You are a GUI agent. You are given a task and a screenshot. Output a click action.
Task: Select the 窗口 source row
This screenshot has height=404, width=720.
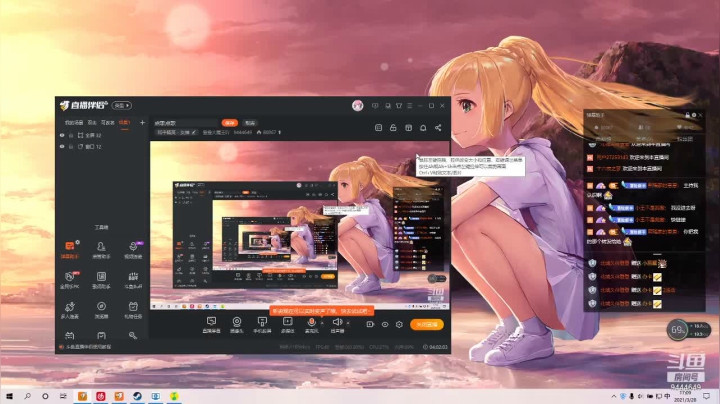[x=103, y=147]
